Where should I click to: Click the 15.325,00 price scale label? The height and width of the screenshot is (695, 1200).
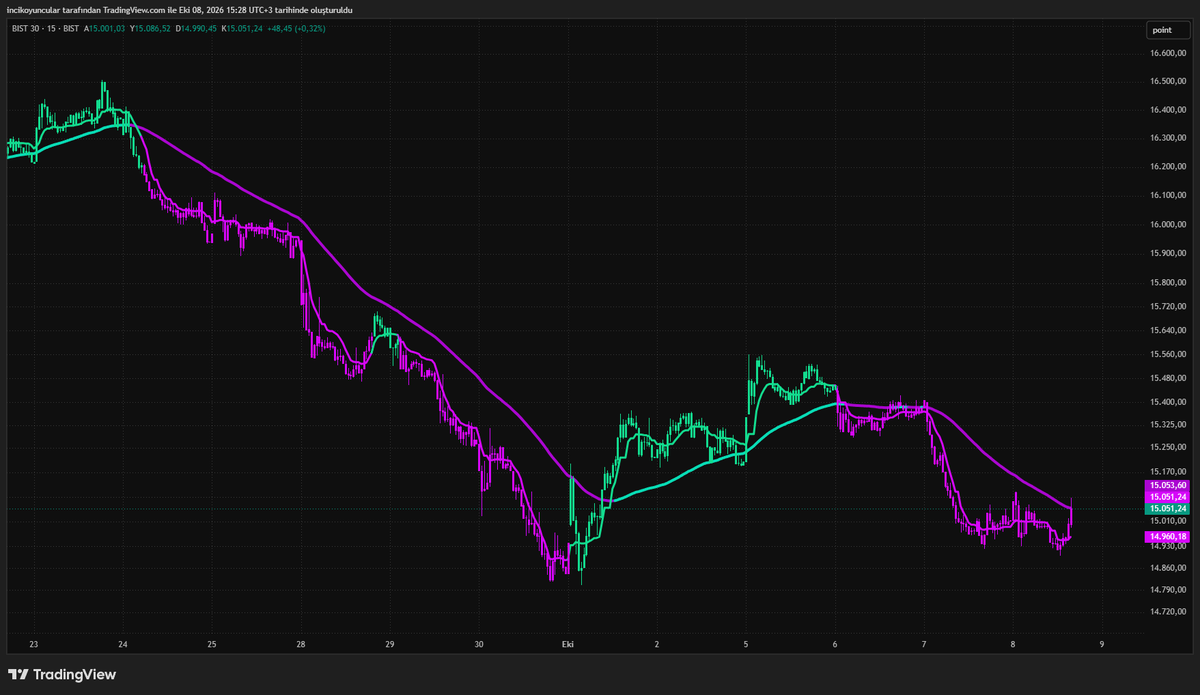pyautogui.click(x=1167, y=424)
